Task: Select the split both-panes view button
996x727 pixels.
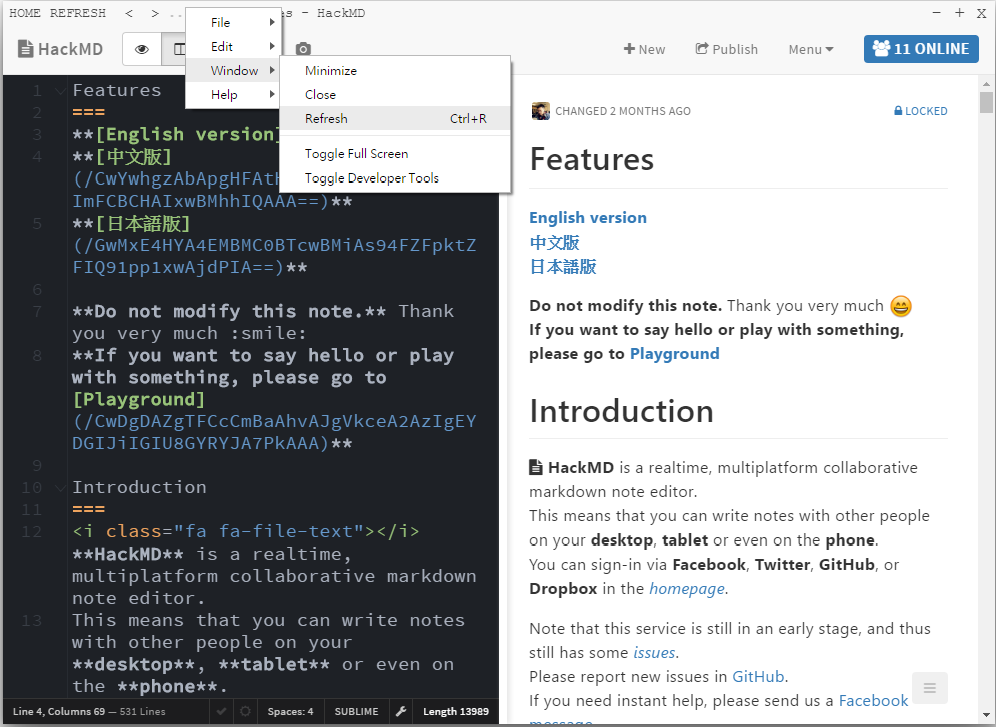Action: [x=175, y=49]
